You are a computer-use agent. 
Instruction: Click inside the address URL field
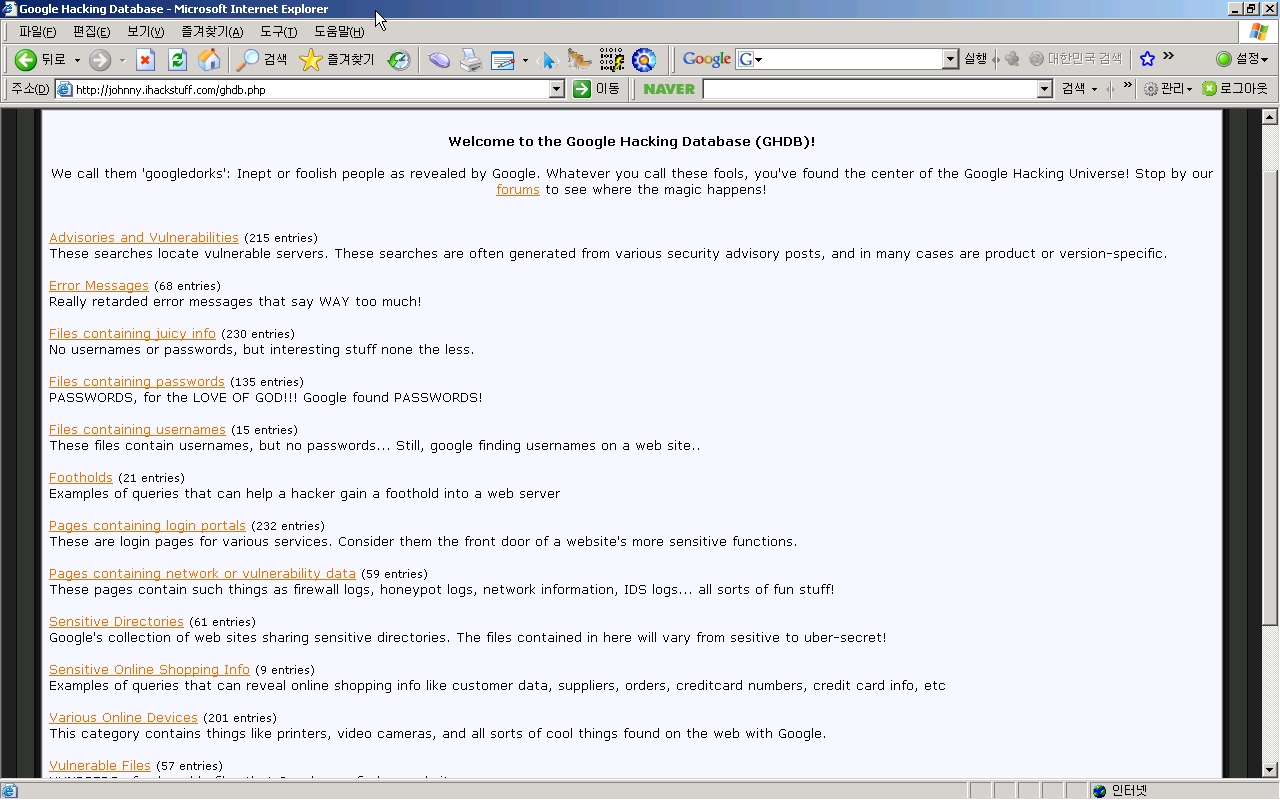311,89
